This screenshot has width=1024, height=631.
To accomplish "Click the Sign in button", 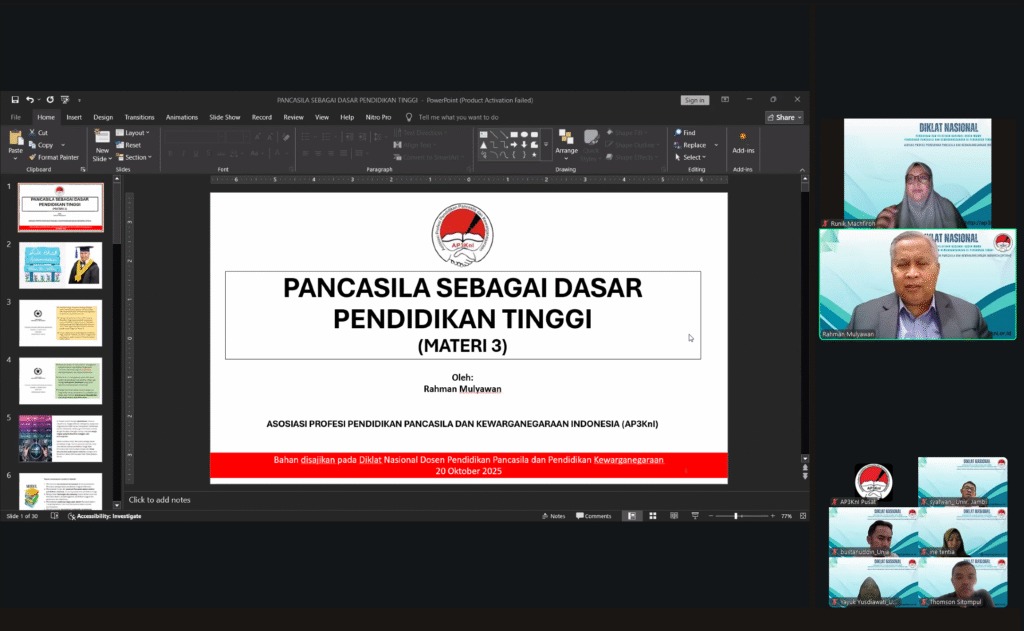I will (694, 100).
